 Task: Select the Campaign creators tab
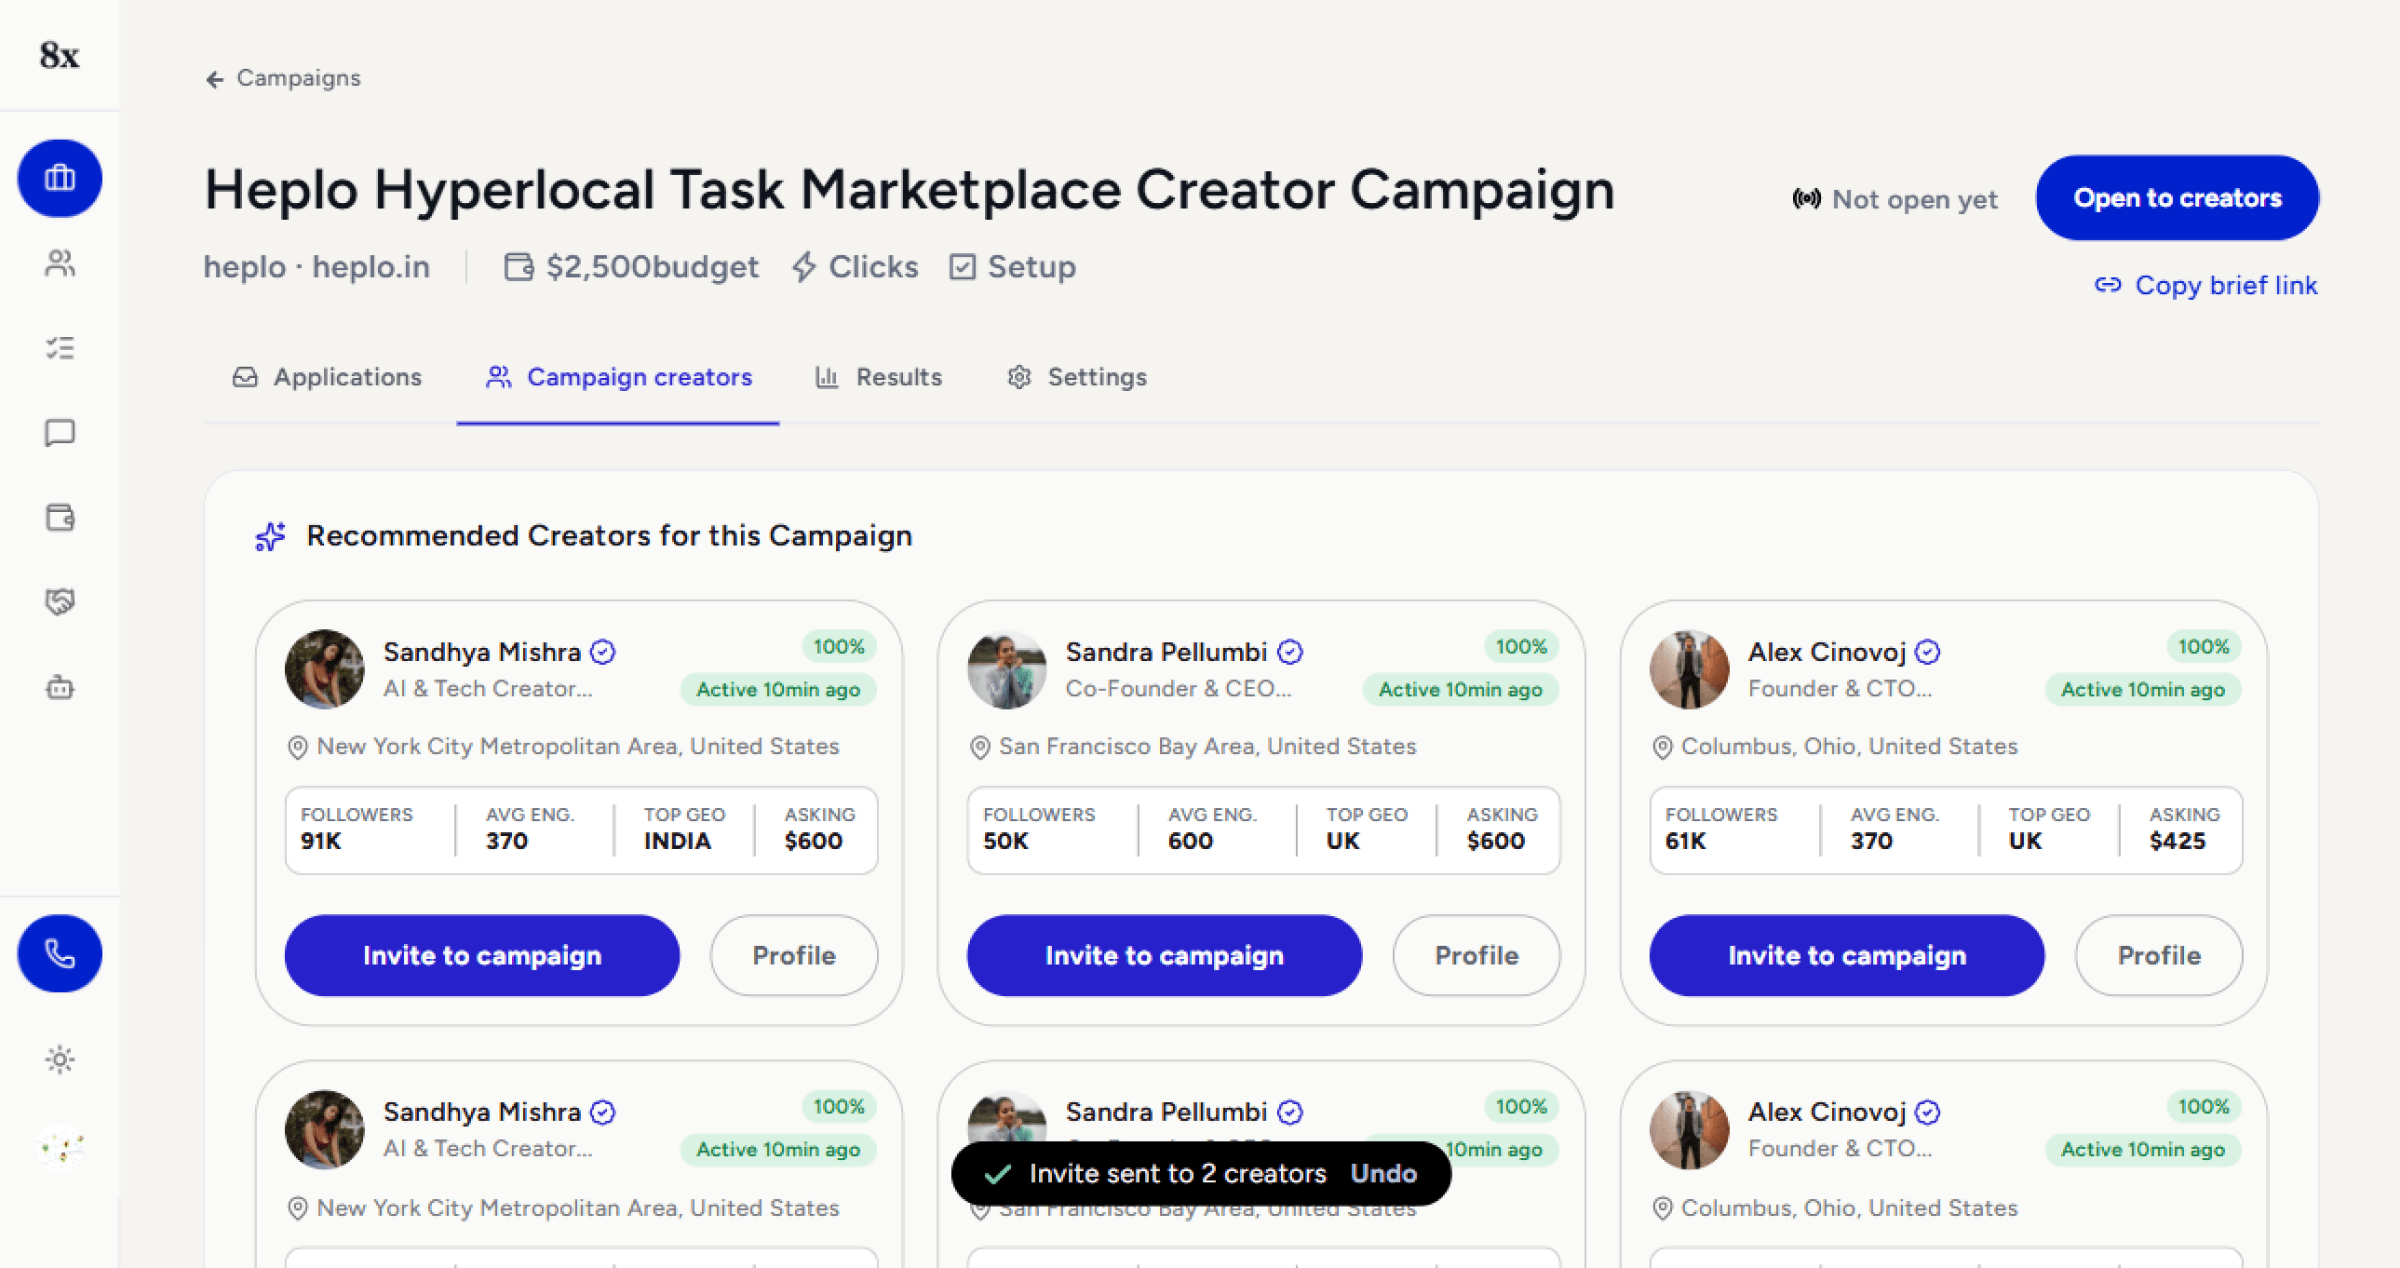click(619, 377)
